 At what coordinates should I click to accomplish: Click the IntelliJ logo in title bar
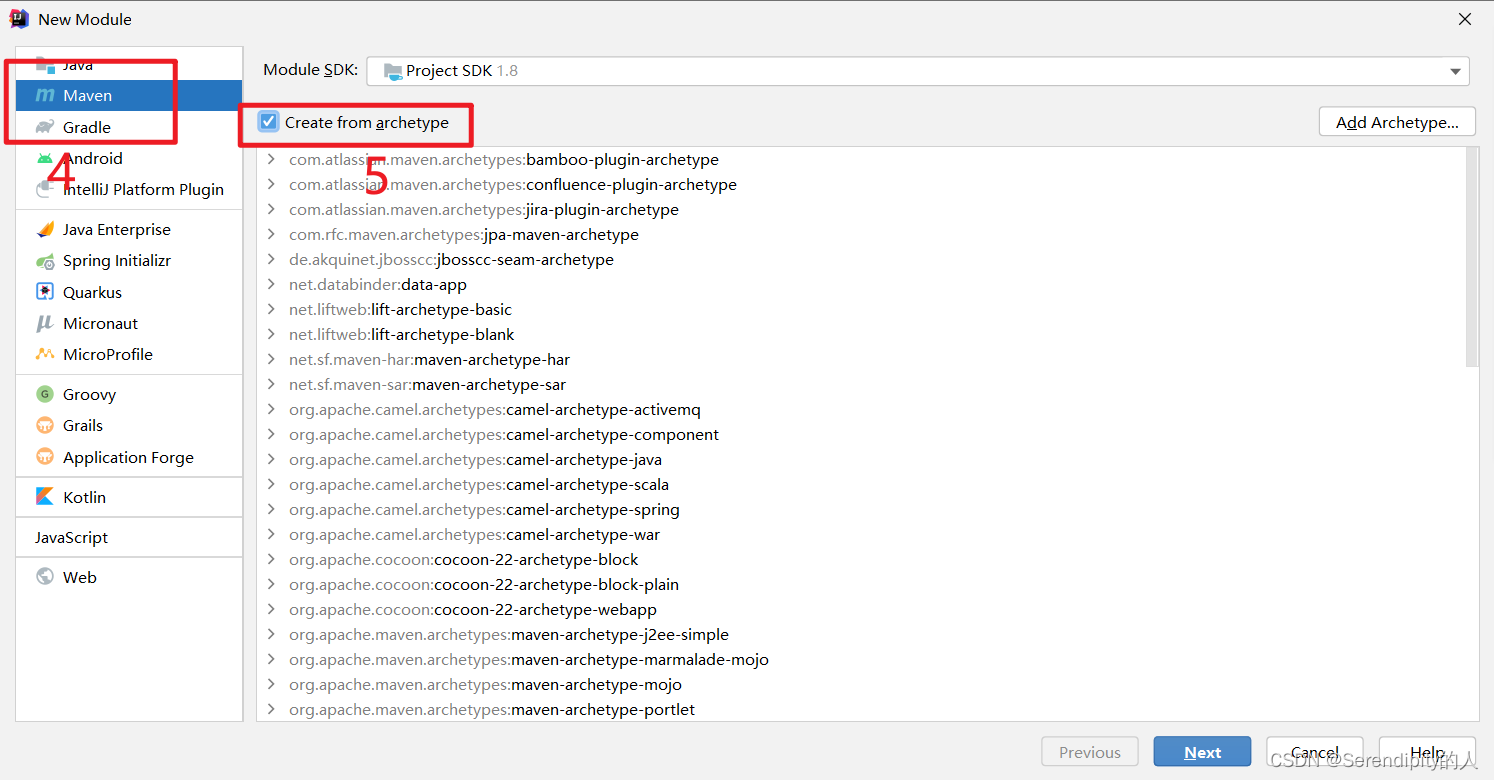19,19
